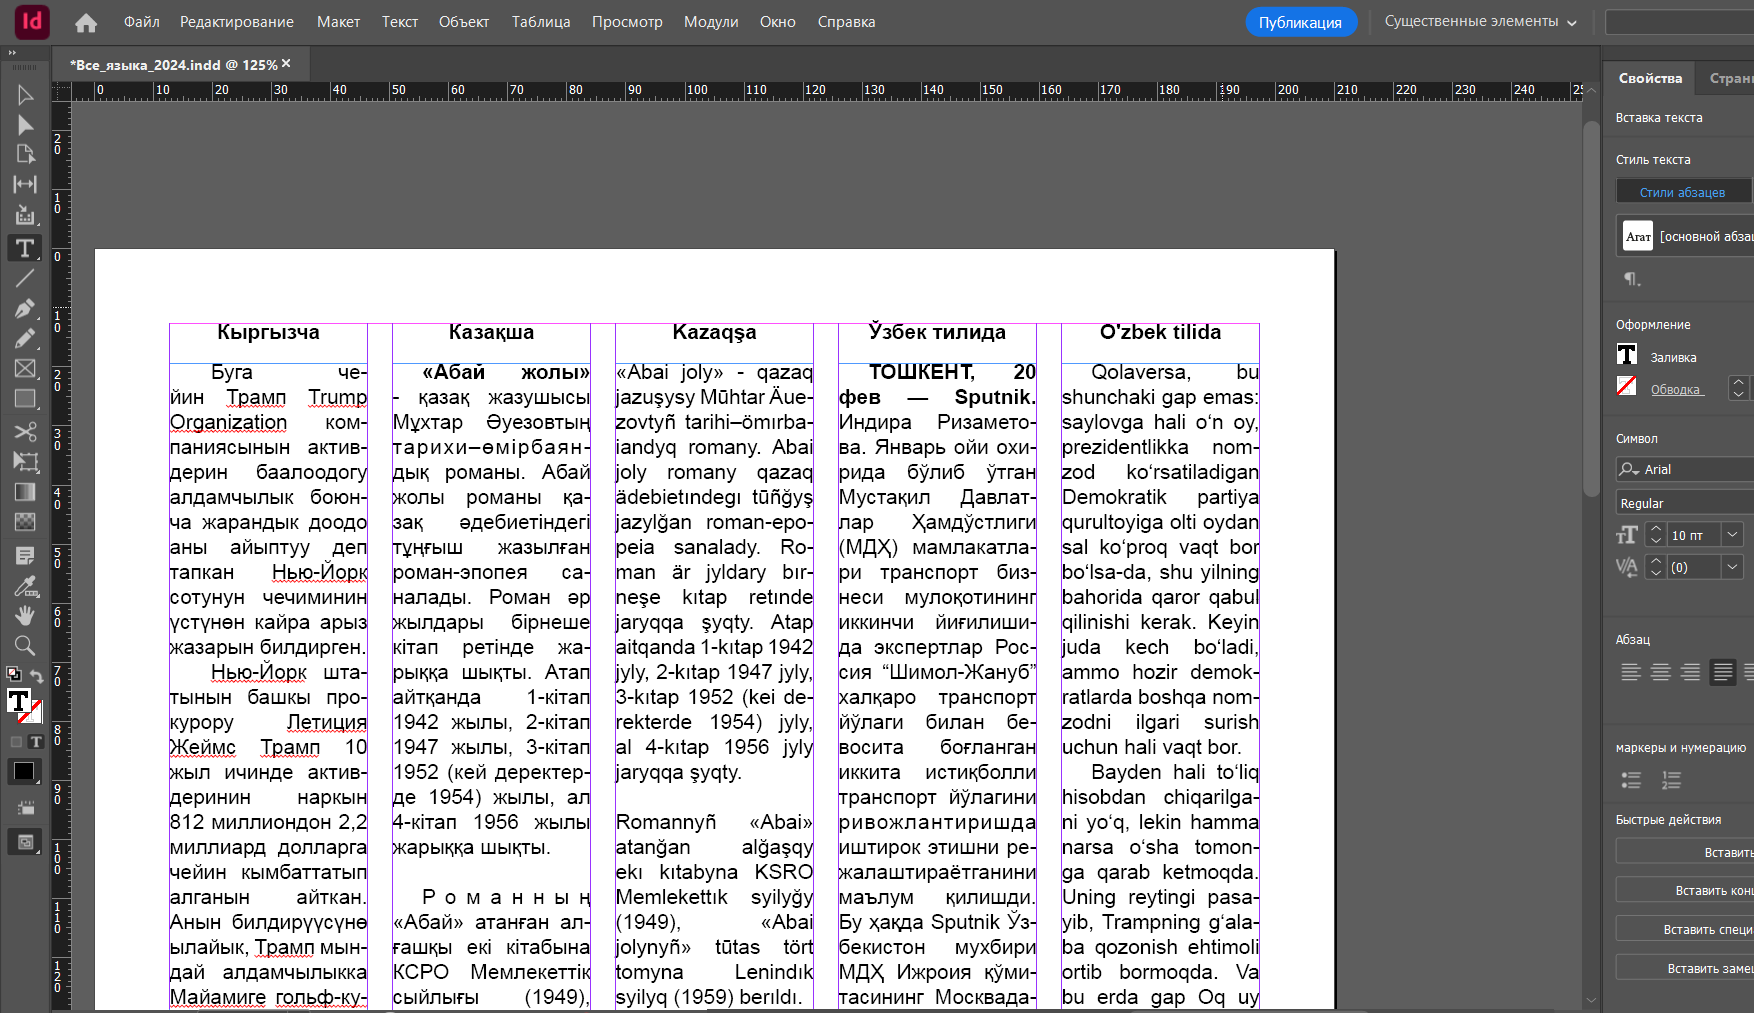Select the Zoom tool
Image resolution: width=1754 pixels, height=1013 pixels.
coord(24,645)
